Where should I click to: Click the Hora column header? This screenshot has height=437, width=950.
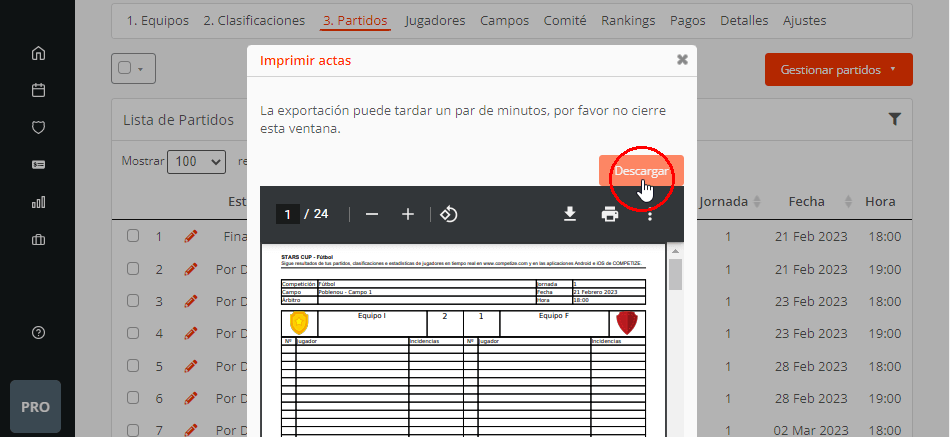point(880,202)
